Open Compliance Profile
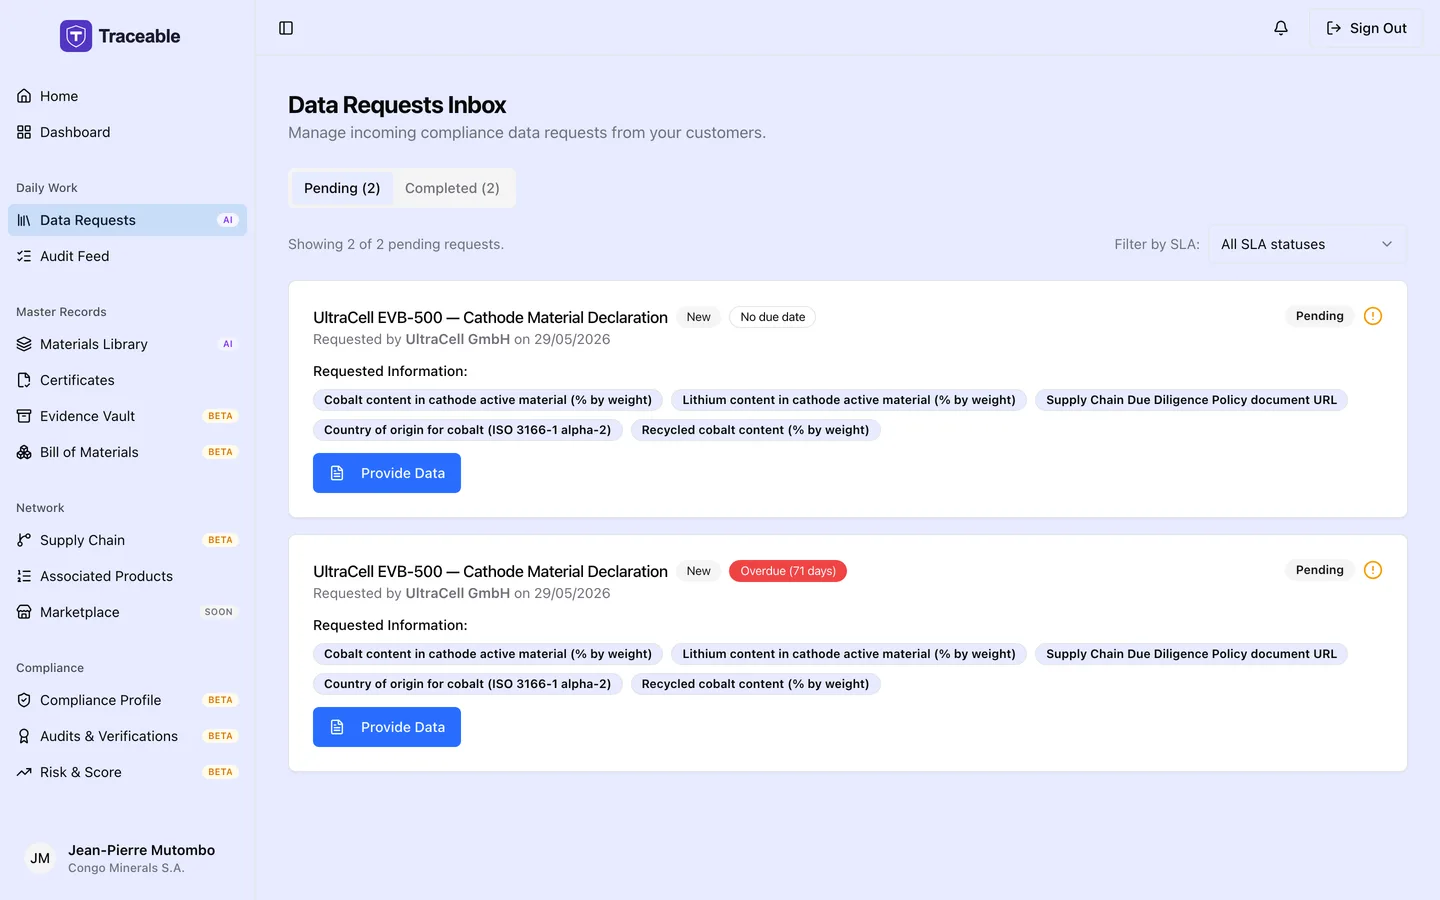 coord(127,700)
